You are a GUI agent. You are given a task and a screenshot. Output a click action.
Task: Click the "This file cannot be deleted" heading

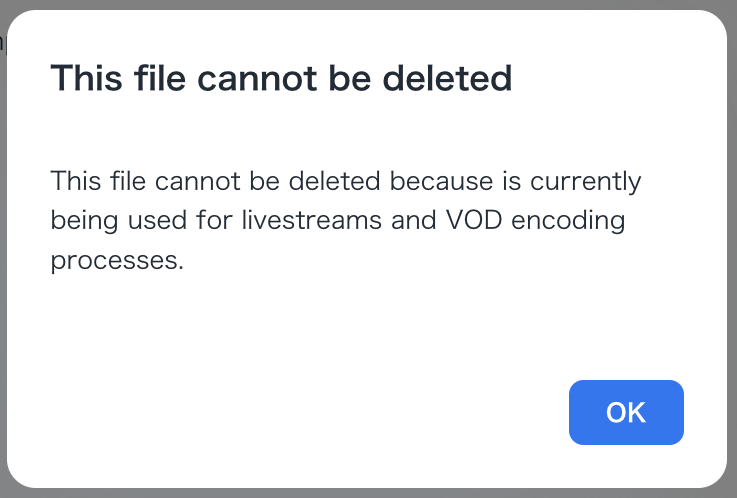[281, 78]
